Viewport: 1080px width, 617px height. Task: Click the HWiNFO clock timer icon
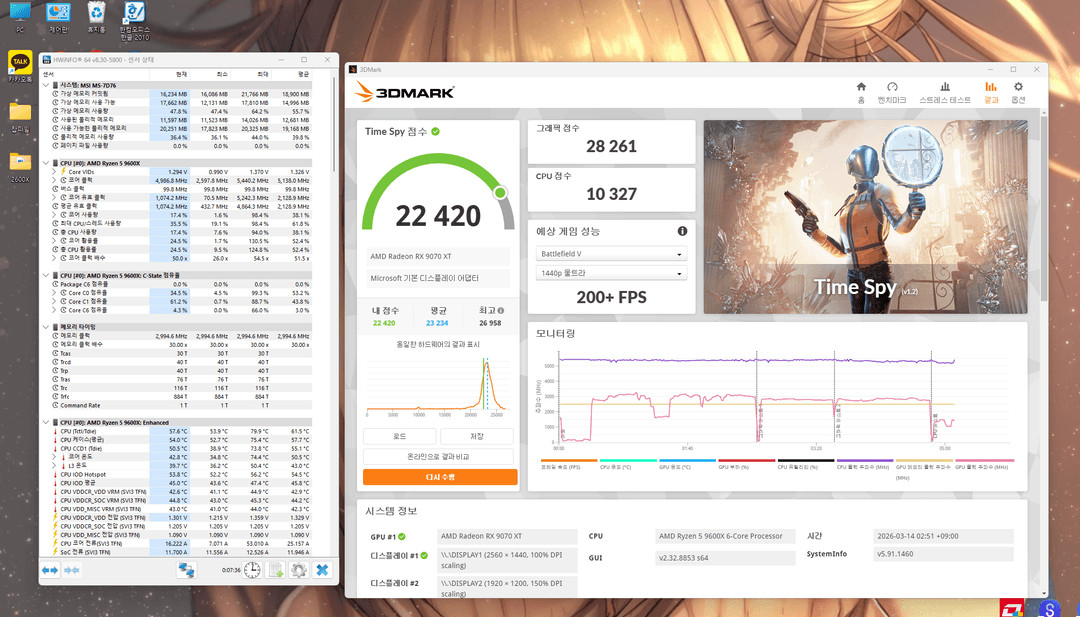click(250, 570)
